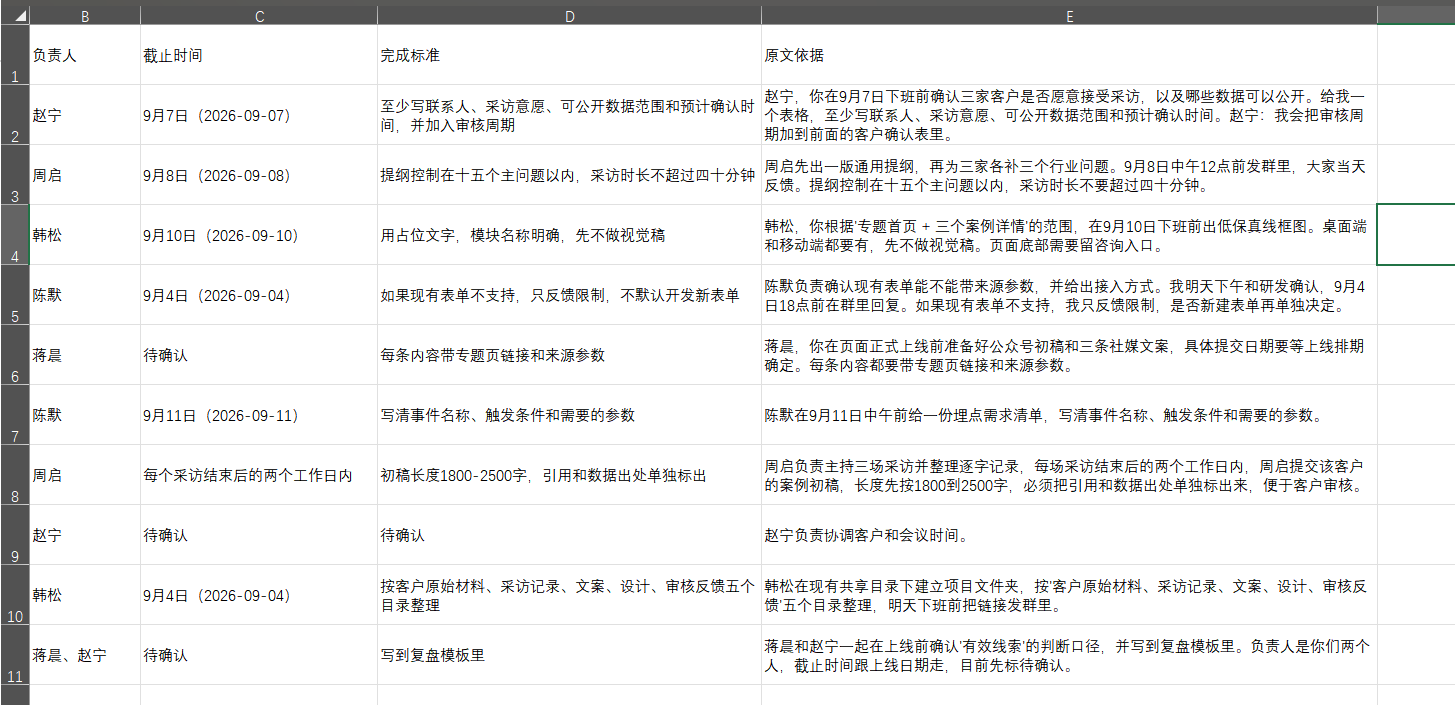1455x705 pixels.
Task: Select cell 韩松 in row 4
Action: tap(85, 235)
